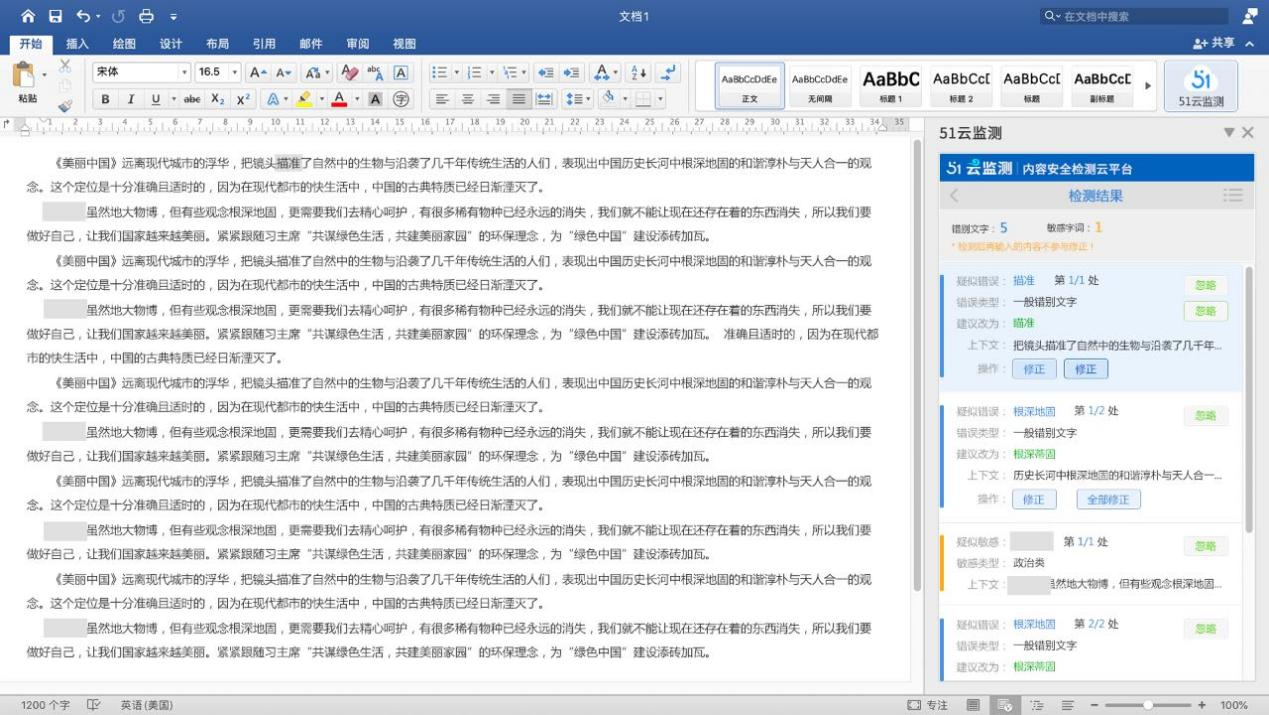Align text left

[441, 99]
